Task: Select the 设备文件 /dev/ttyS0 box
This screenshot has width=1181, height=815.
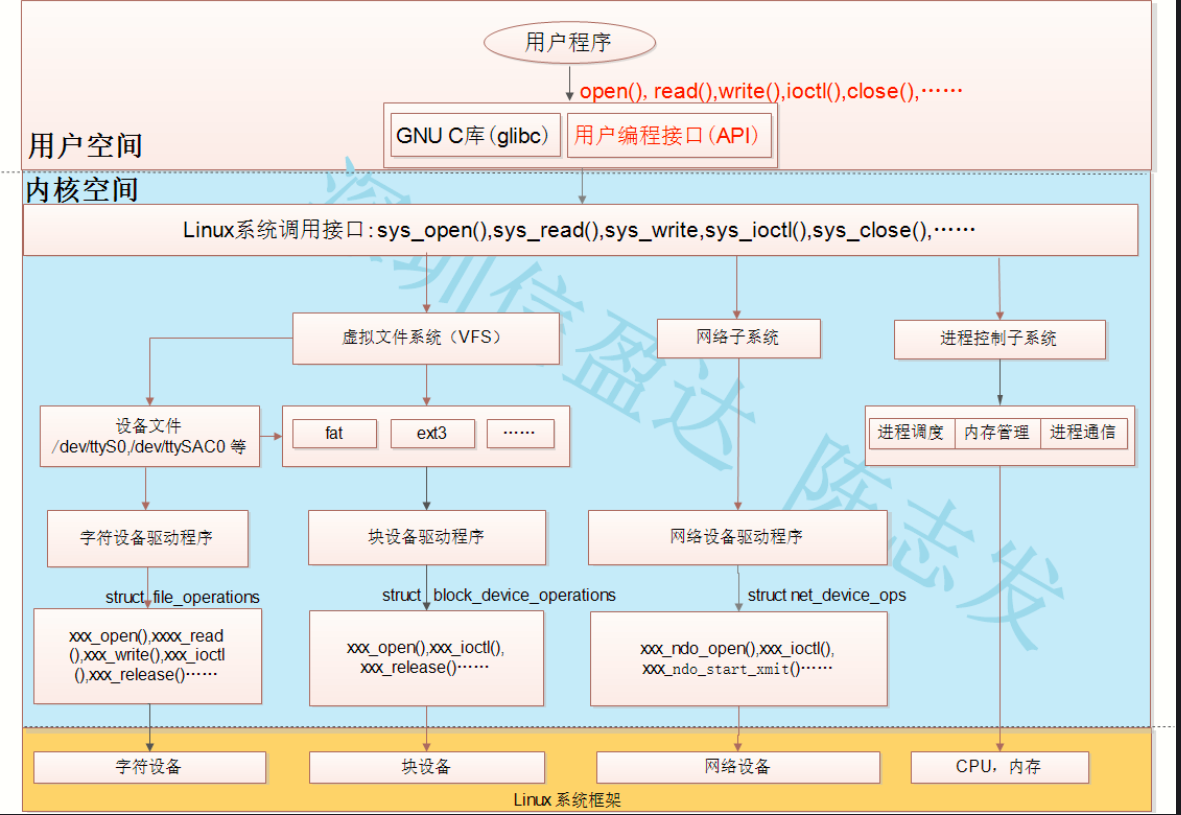Action: (x=149, y=436)
